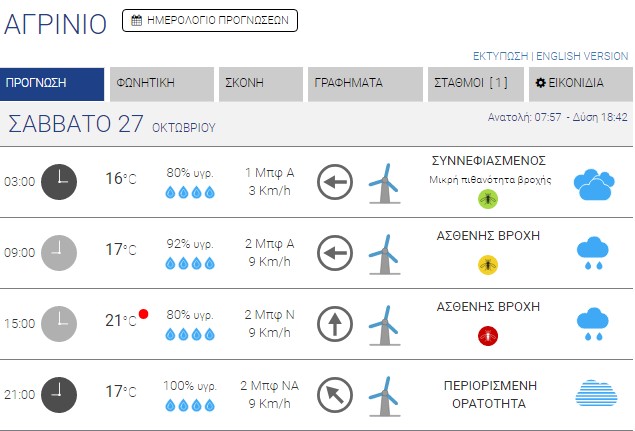Click the 03:00 dark clock icon
Screen dimensions: 635x431
click(58, 181)
